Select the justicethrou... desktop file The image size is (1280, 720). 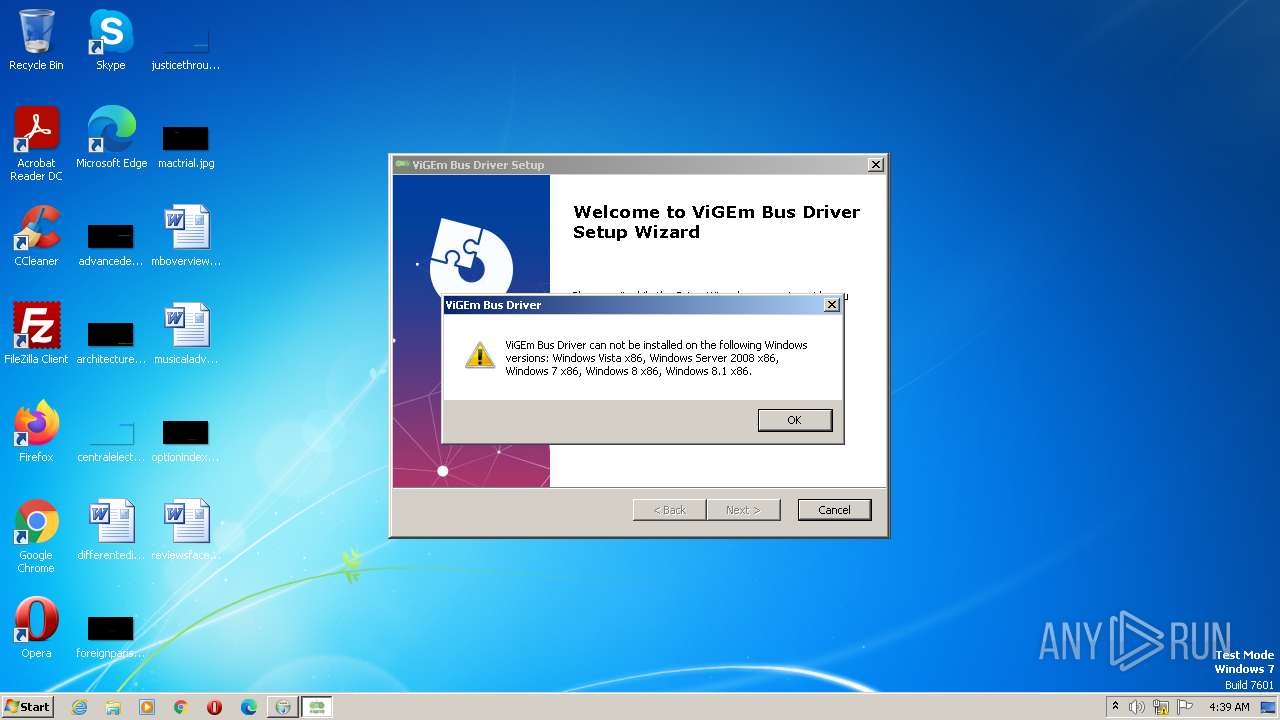point(185,48)
